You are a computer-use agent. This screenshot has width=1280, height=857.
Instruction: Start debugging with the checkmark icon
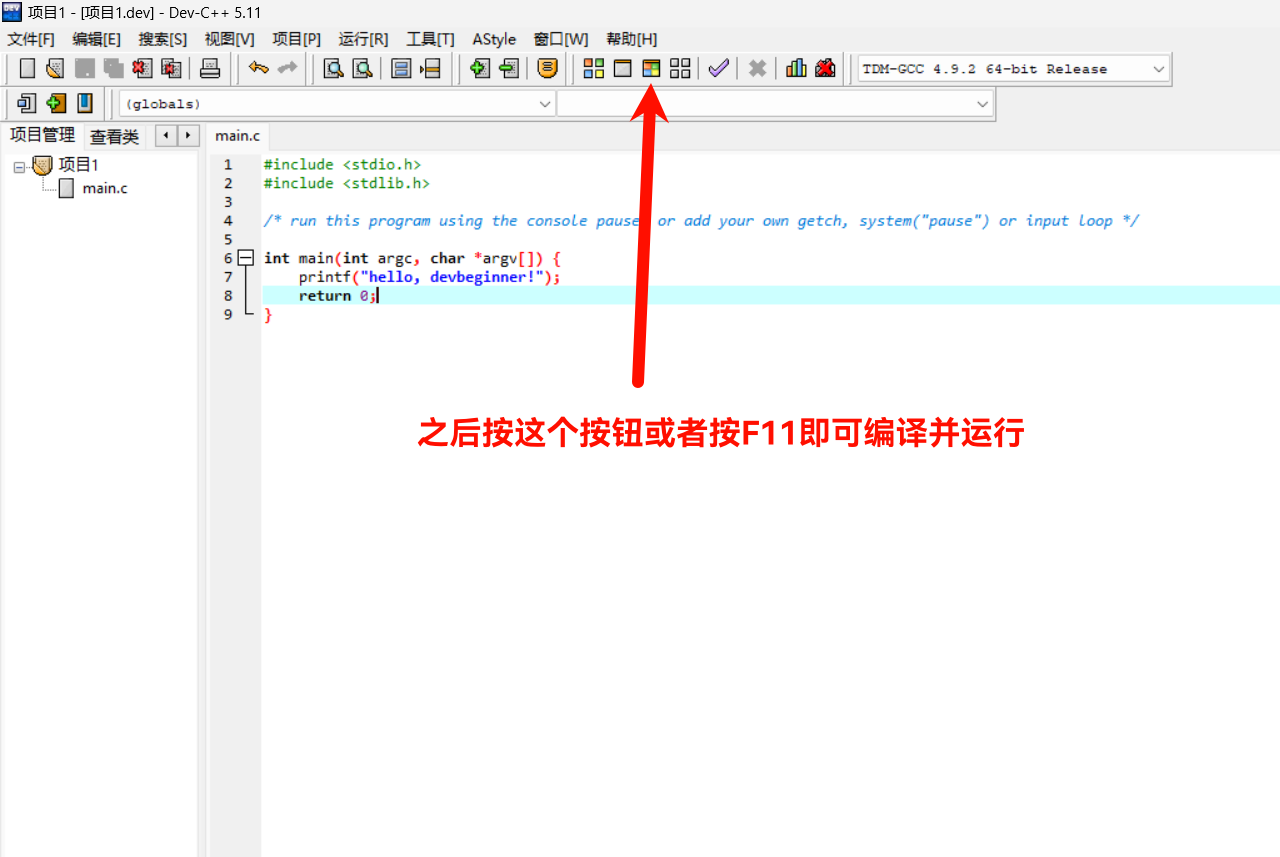(718, 69)
